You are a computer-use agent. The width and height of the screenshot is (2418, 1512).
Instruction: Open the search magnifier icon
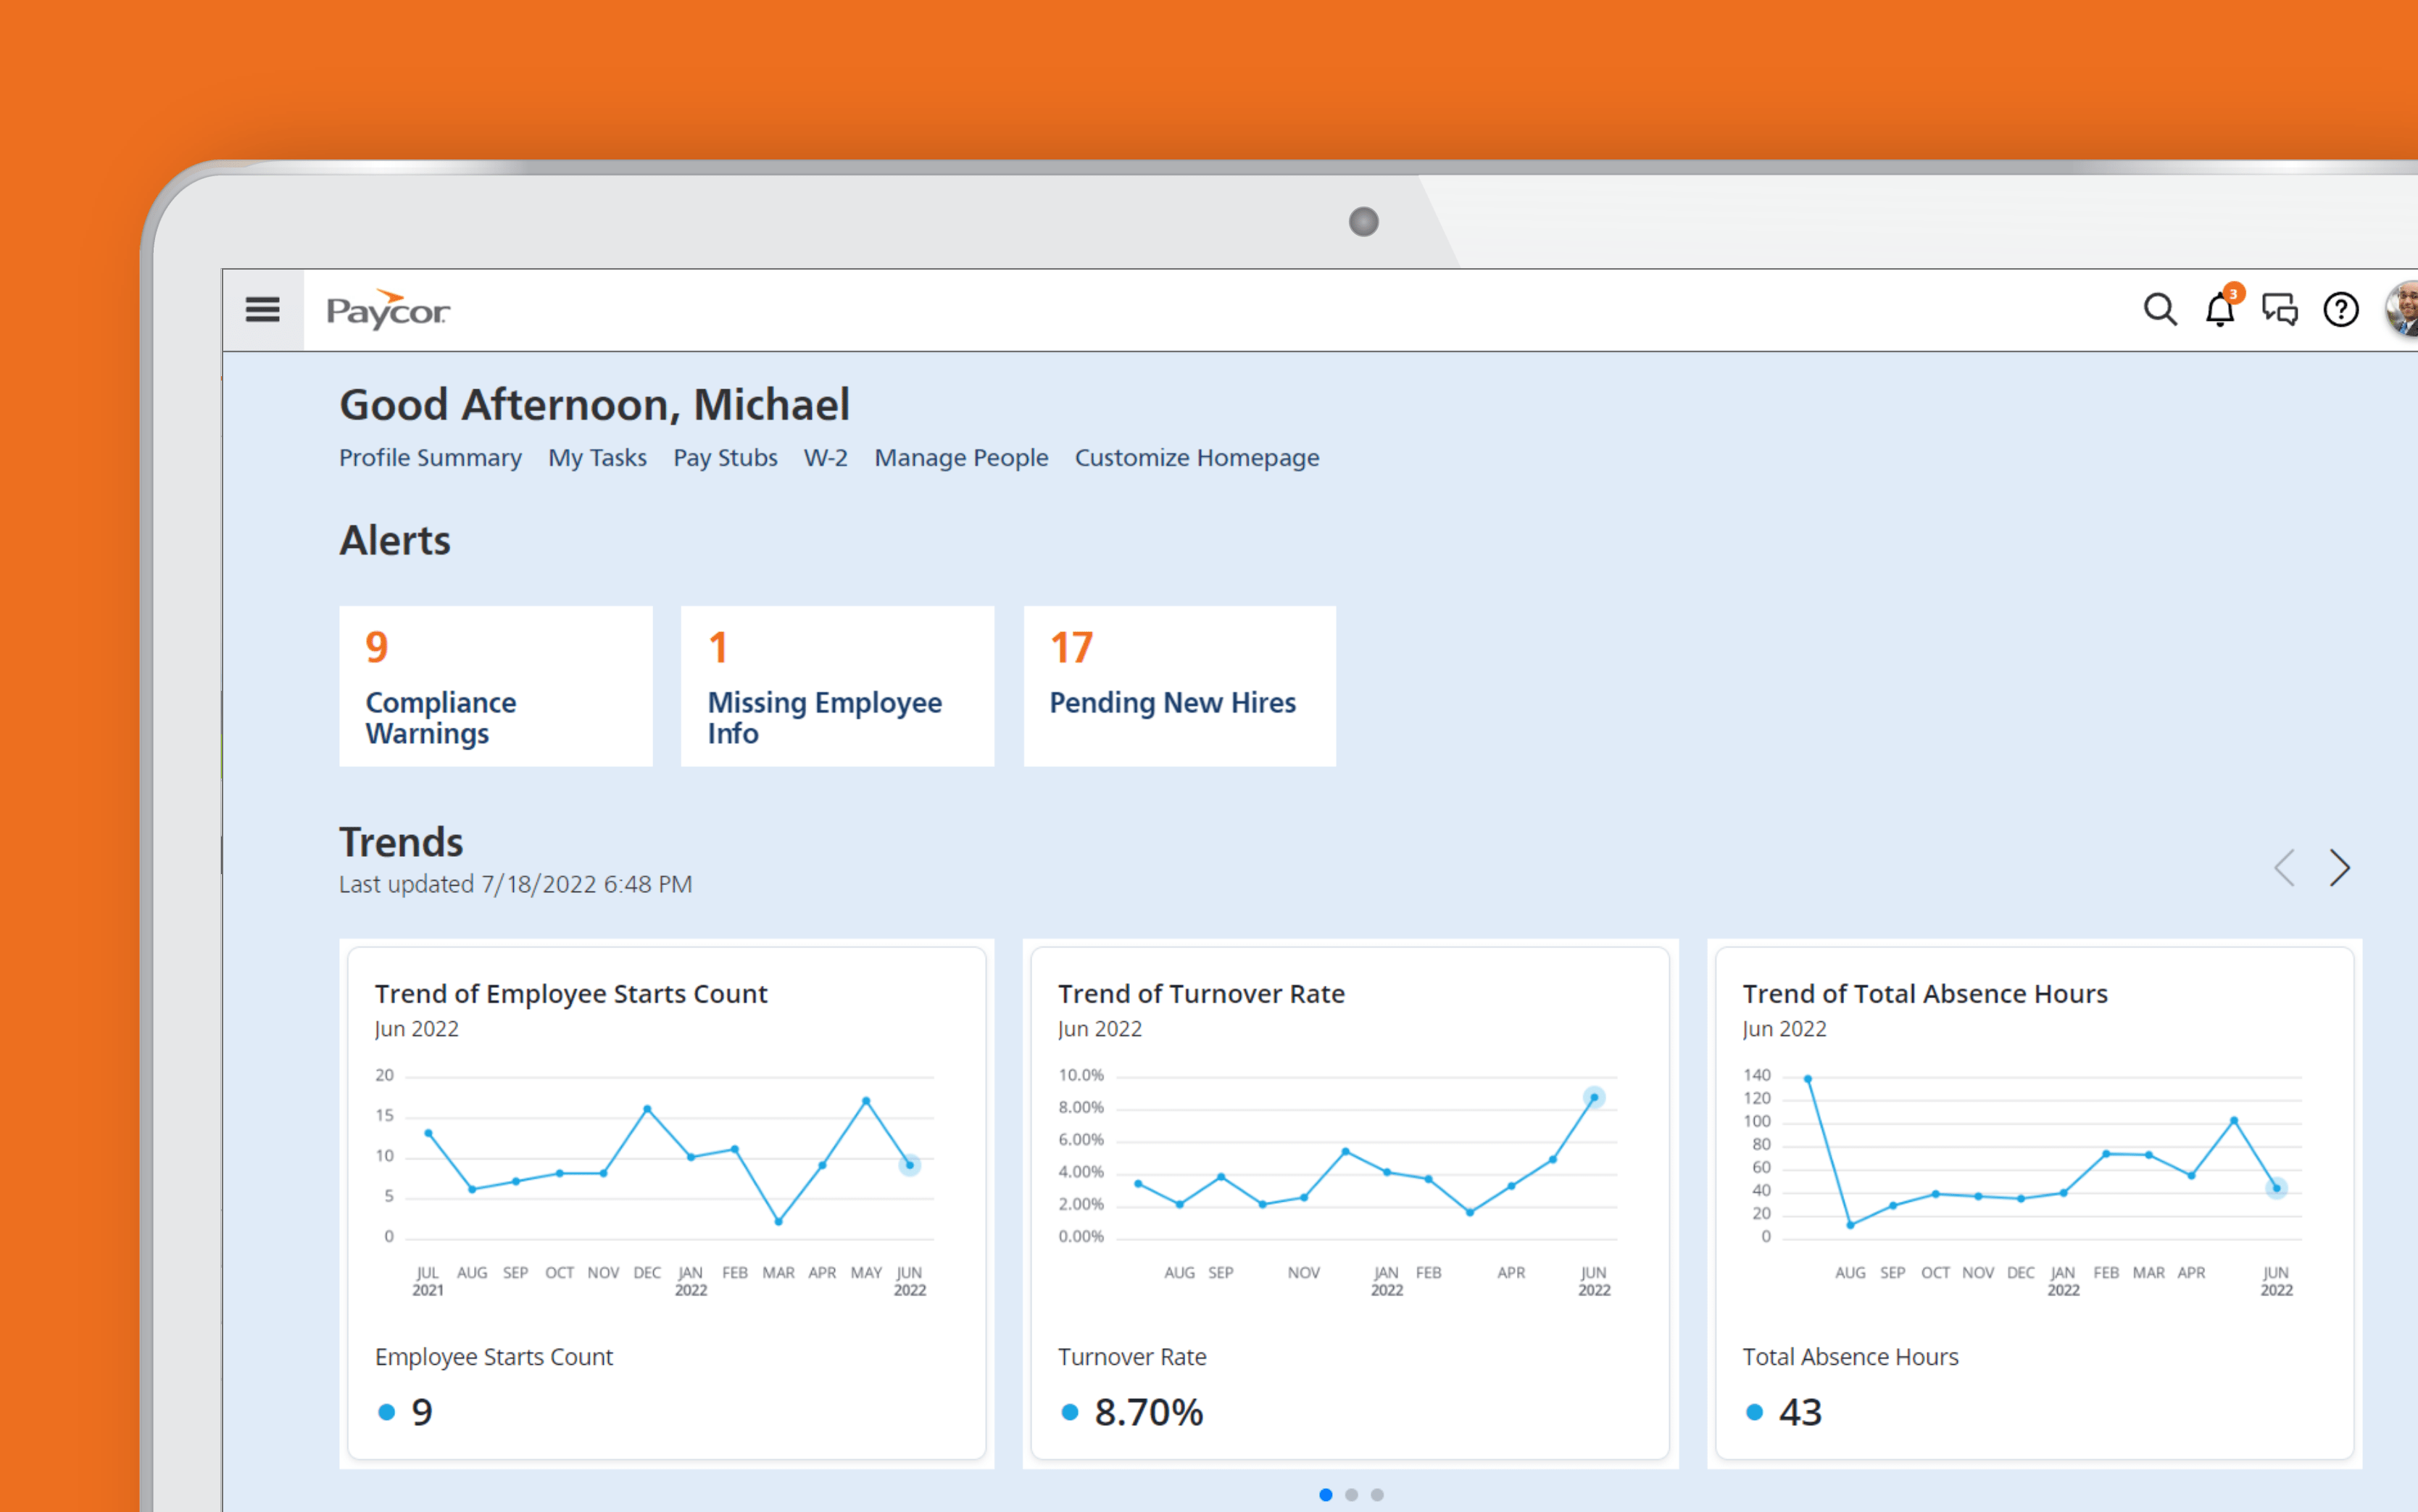[x=2160, y=310]
